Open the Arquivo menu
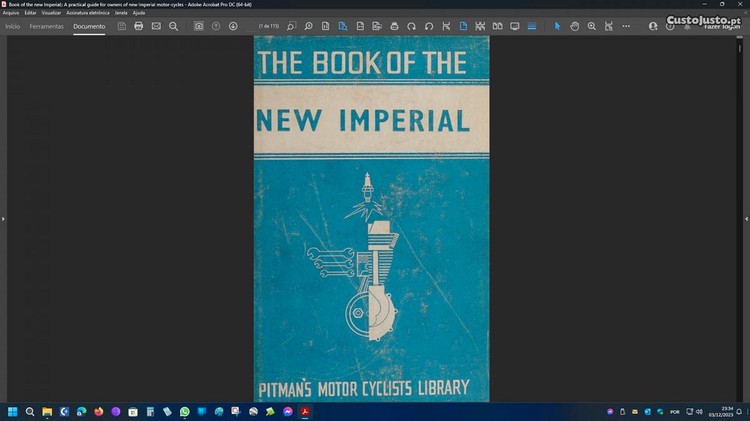Screen dimensions: 750x421 tap(11, 12)
